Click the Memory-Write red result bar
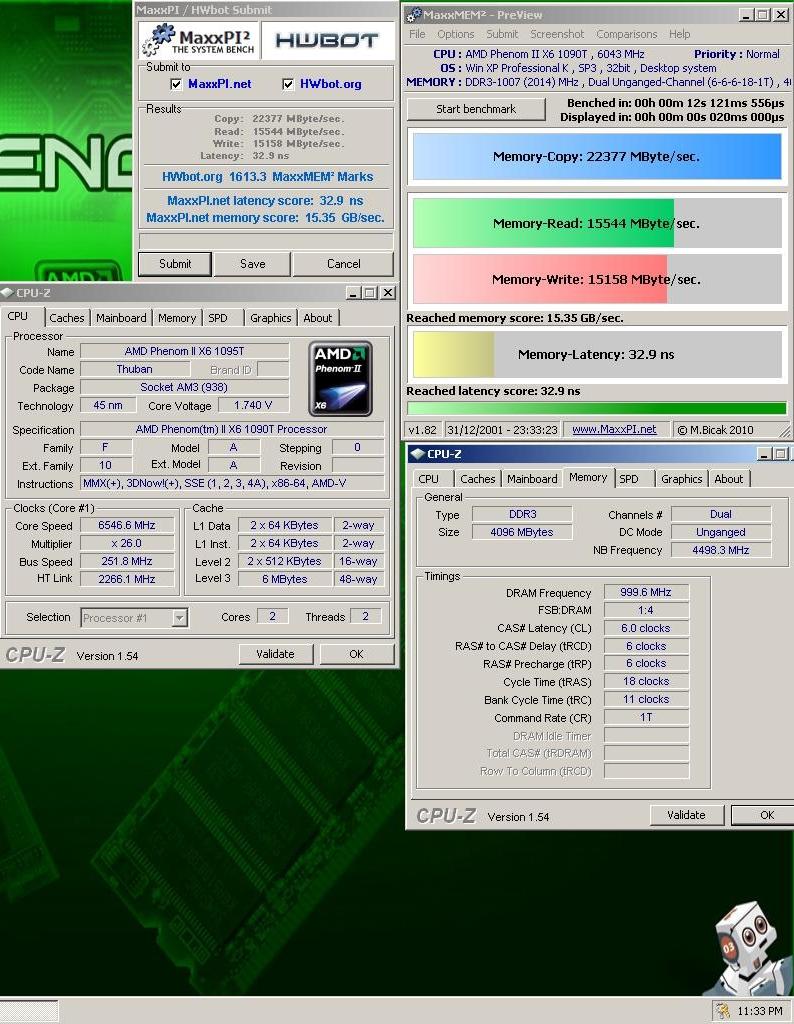 click(596, 279)
